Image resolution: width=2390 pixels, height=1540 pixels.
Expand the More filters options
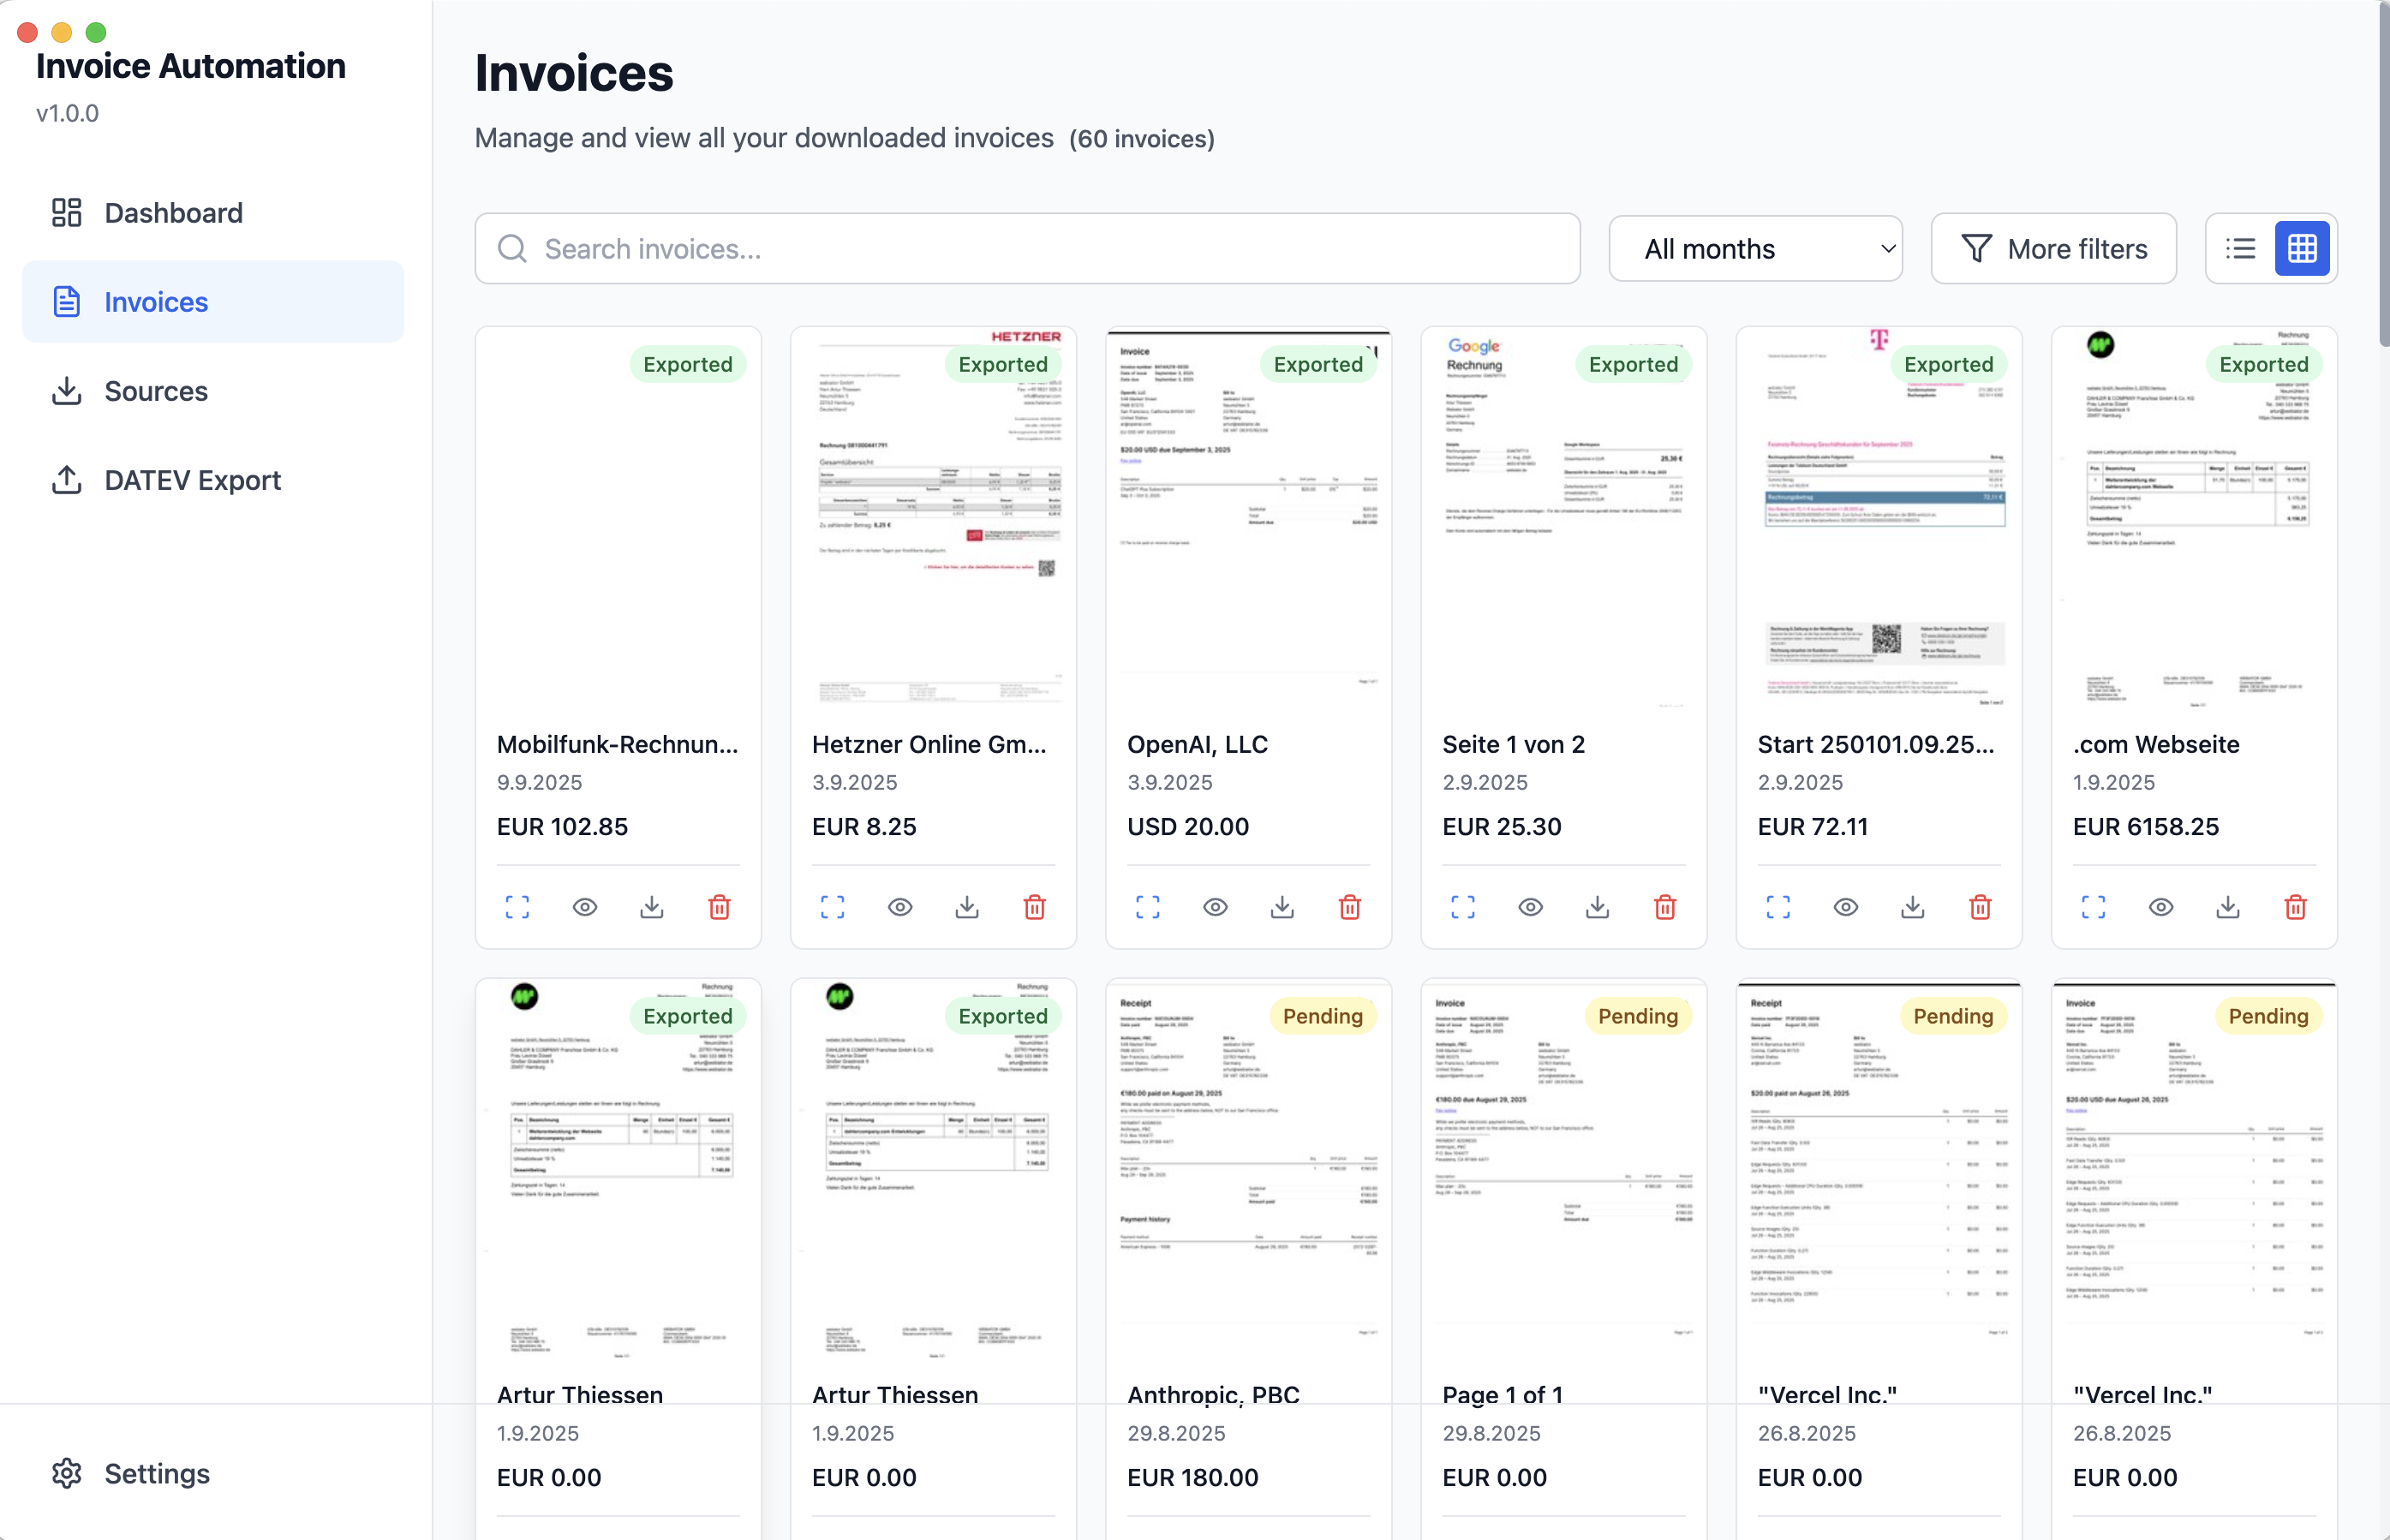(2053, 248)
